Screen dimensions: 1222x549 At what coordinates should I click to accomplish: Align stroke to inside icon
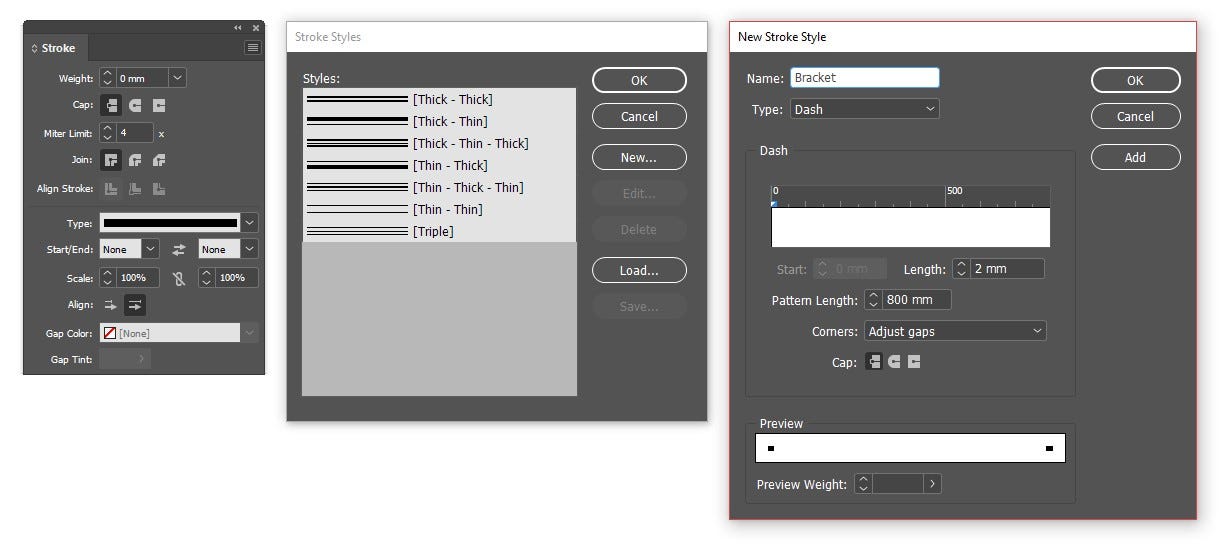pyautogui.click(x=136, y=189)
